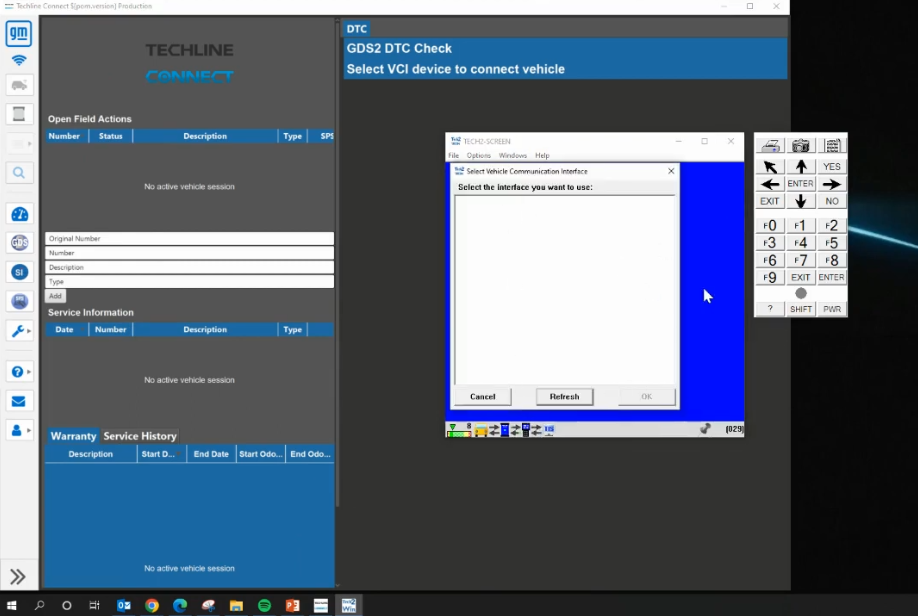
Task: Expand the user account menu
Action: click(20, 430)
